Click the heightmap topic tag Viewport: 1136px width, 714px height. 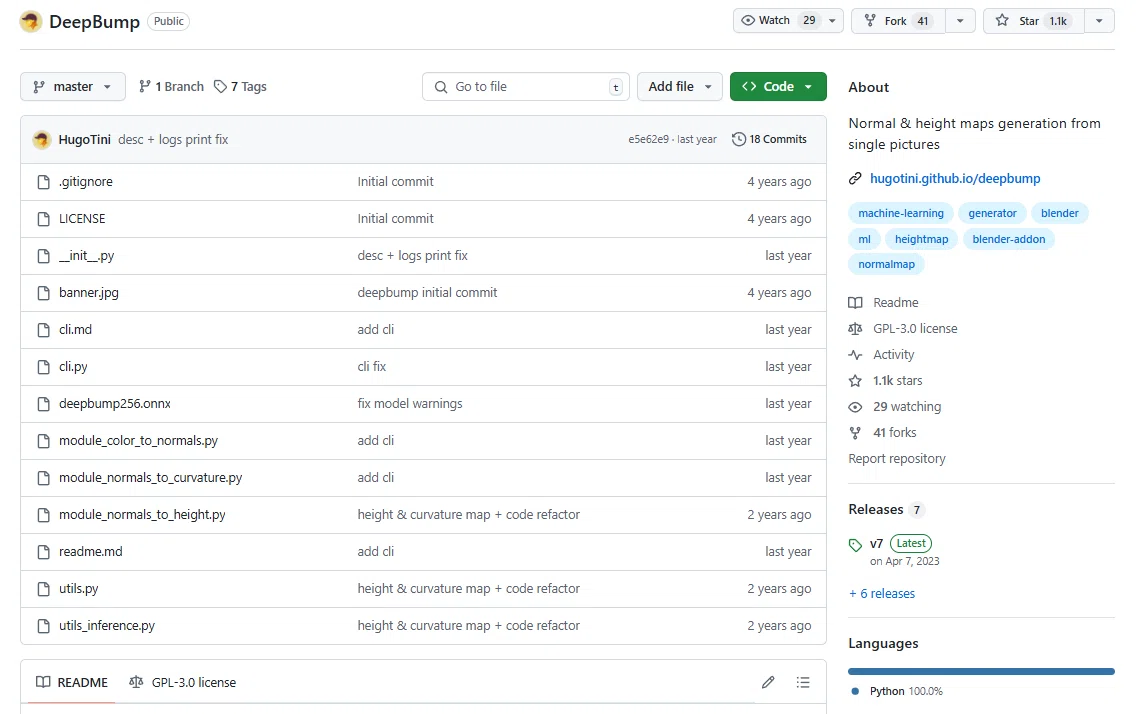click(x=921, y=239)
